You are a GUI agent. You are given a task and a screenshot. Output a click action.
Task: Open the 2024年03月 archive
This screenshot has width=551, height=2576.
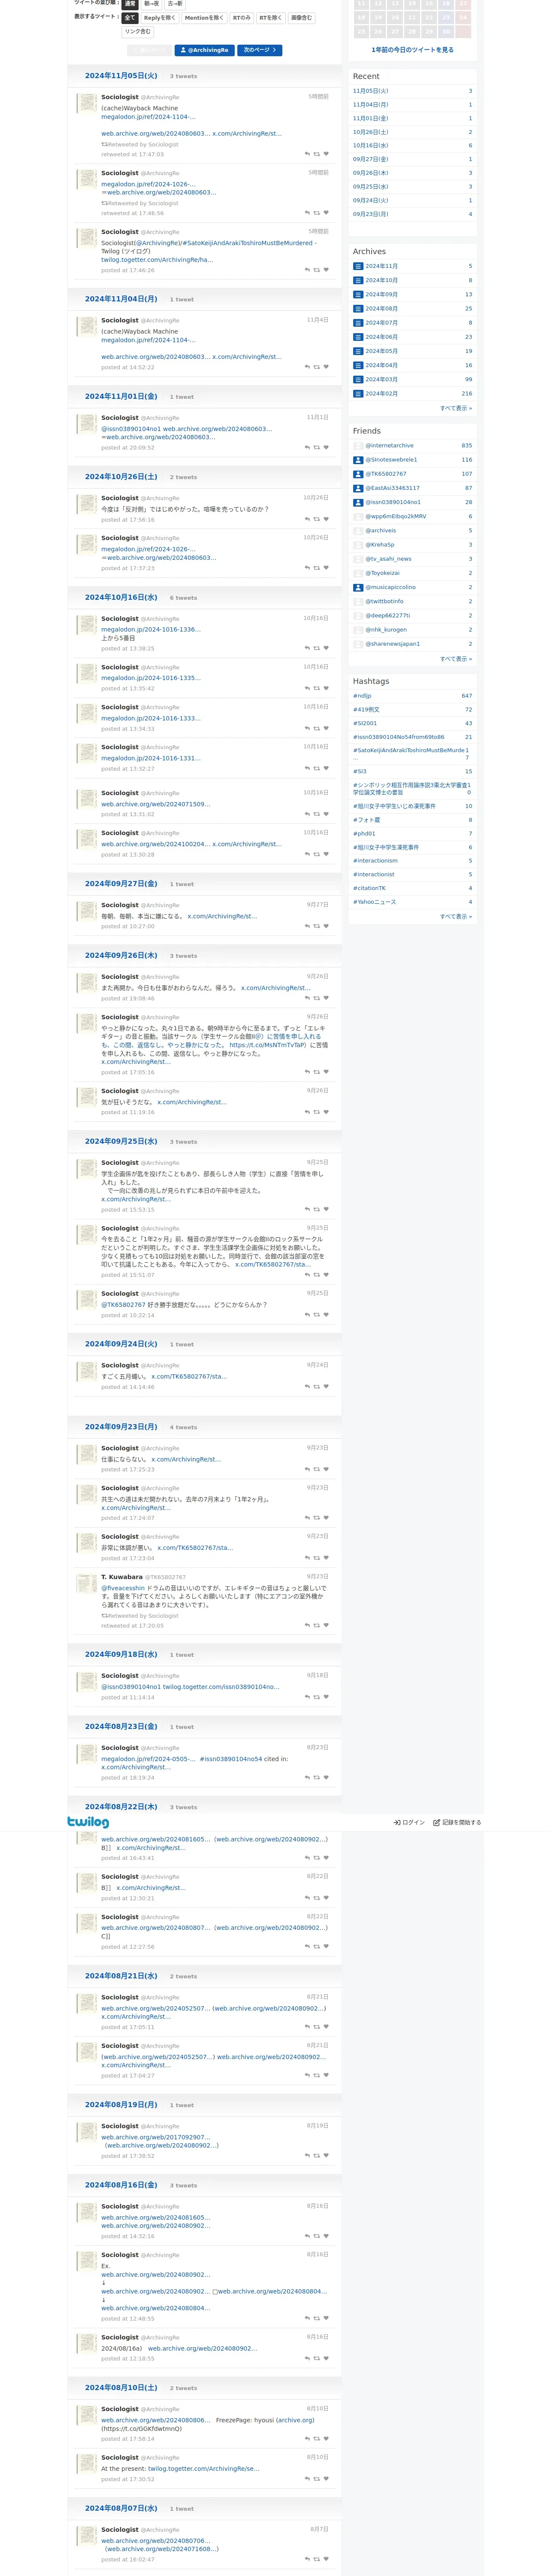(381, 379)
